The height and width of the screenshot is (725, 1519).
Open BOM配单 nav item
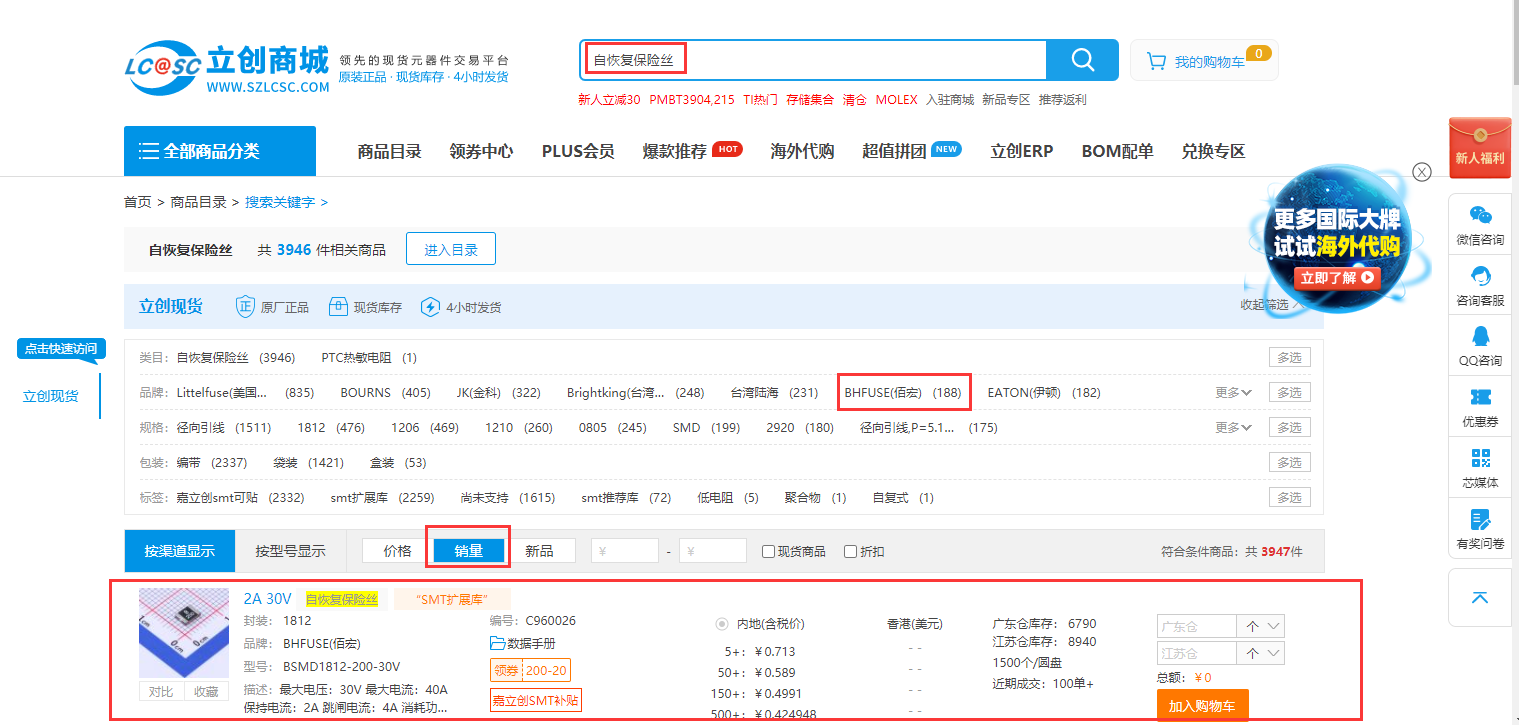(x=1117, y=151)
